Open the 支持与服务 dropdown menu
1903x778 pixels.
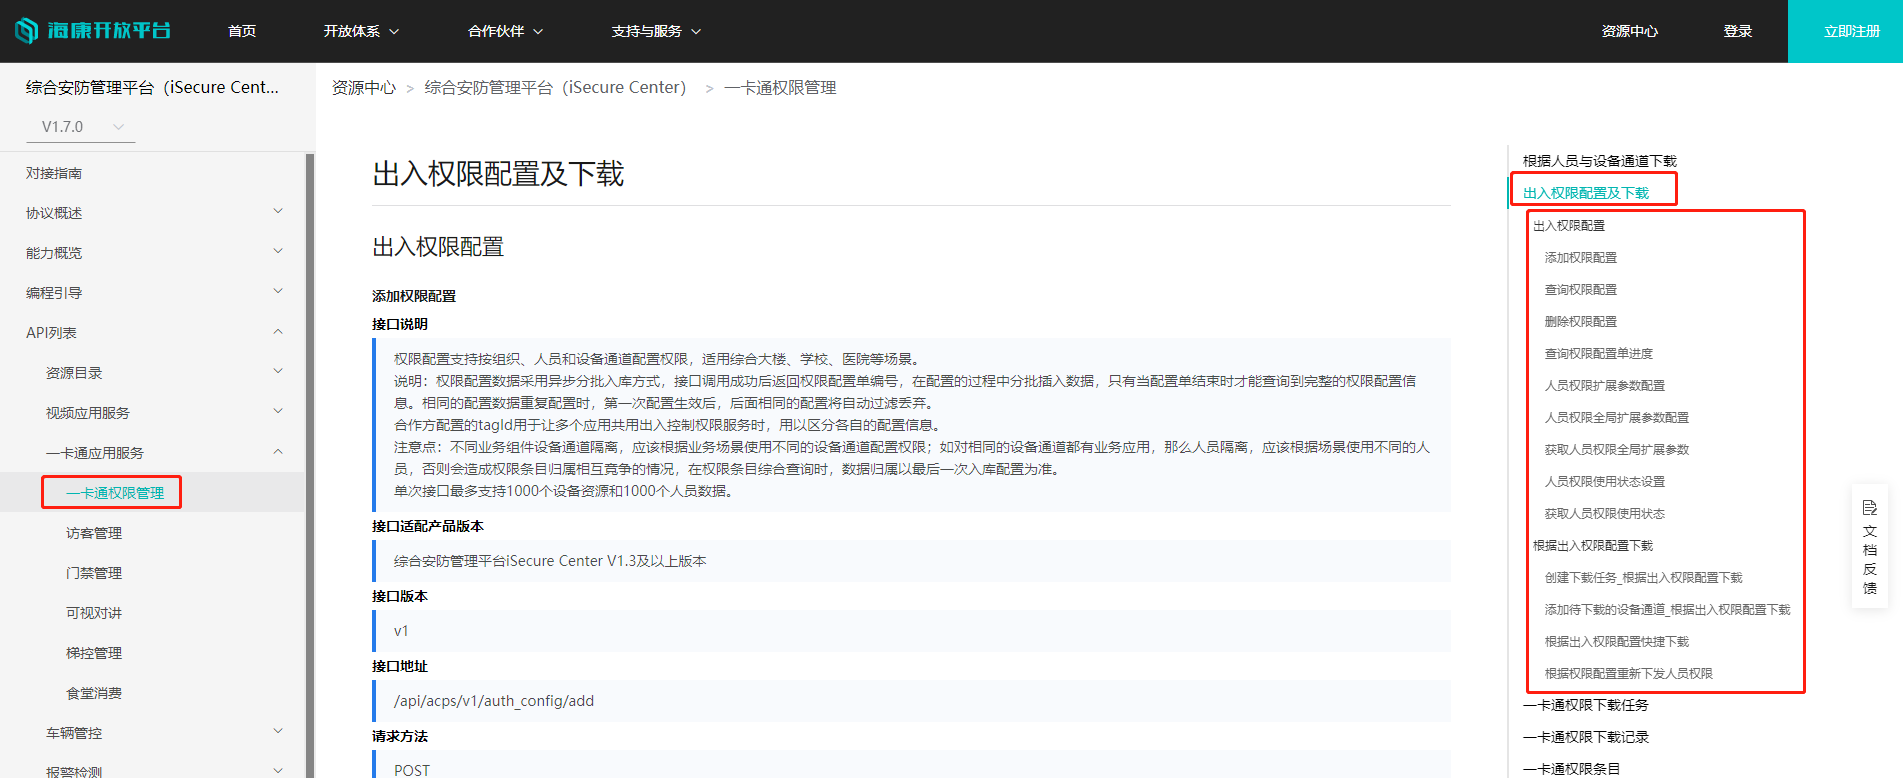[656, 31]
